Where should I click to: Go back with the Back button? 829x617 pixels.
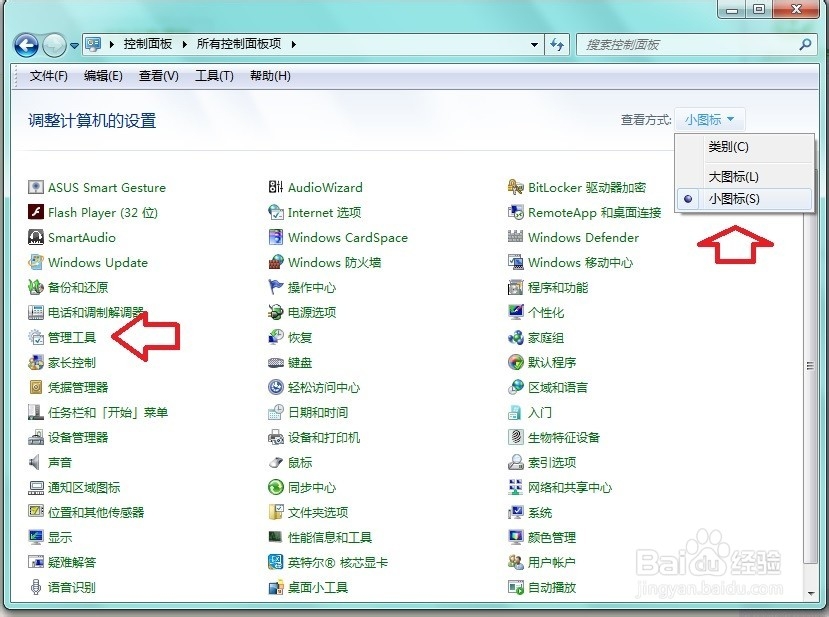26,45
